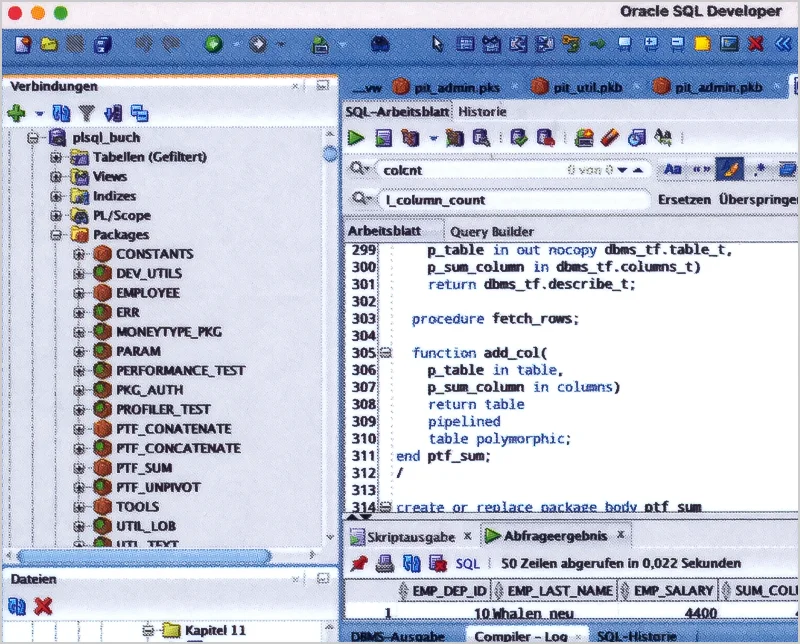Click the Save All disks icon
Viewport: 800px width, 644px height.
coord(103,44)
